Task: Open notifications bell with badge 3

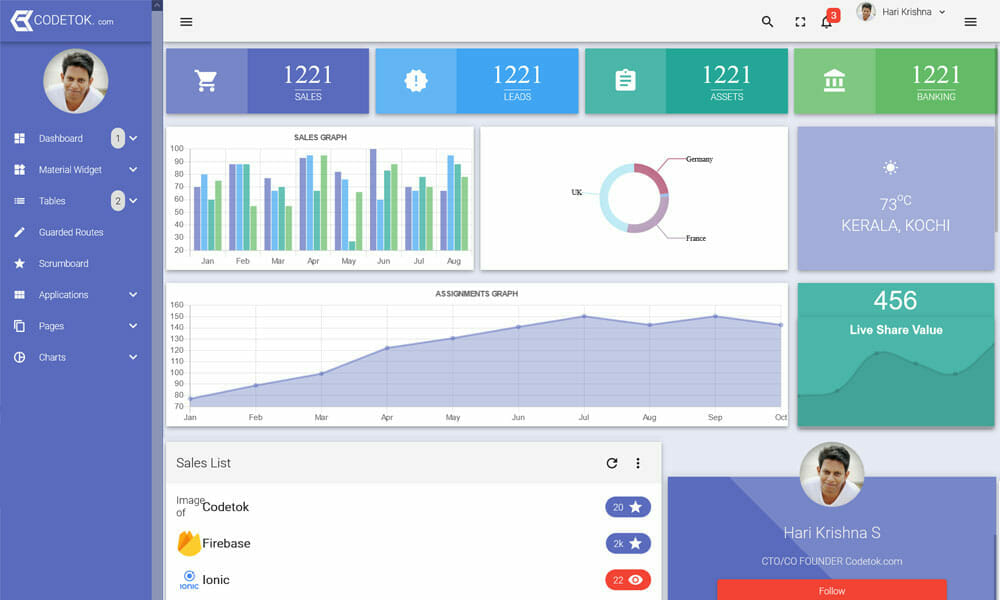Action: [827, 22]
